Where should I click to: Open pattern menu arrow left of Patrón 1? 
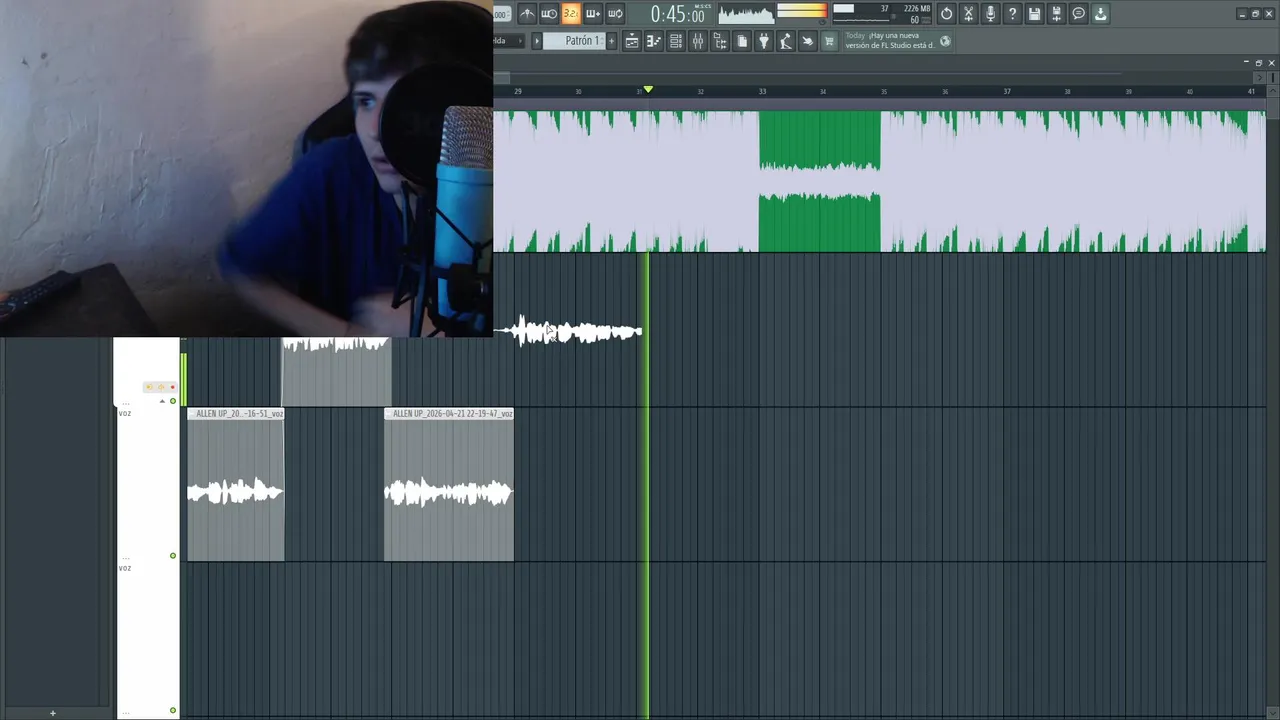click(x=537, y=41)
